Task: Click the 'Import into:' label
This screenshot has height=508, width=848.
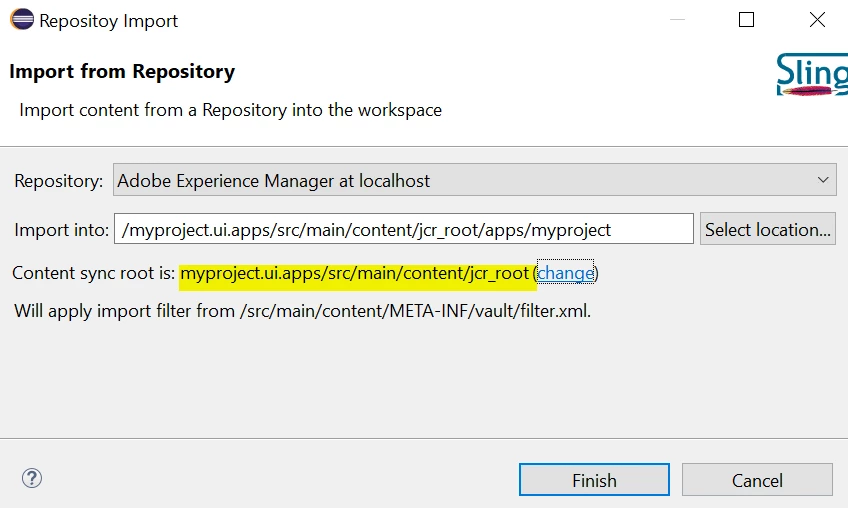Action: 62,230
